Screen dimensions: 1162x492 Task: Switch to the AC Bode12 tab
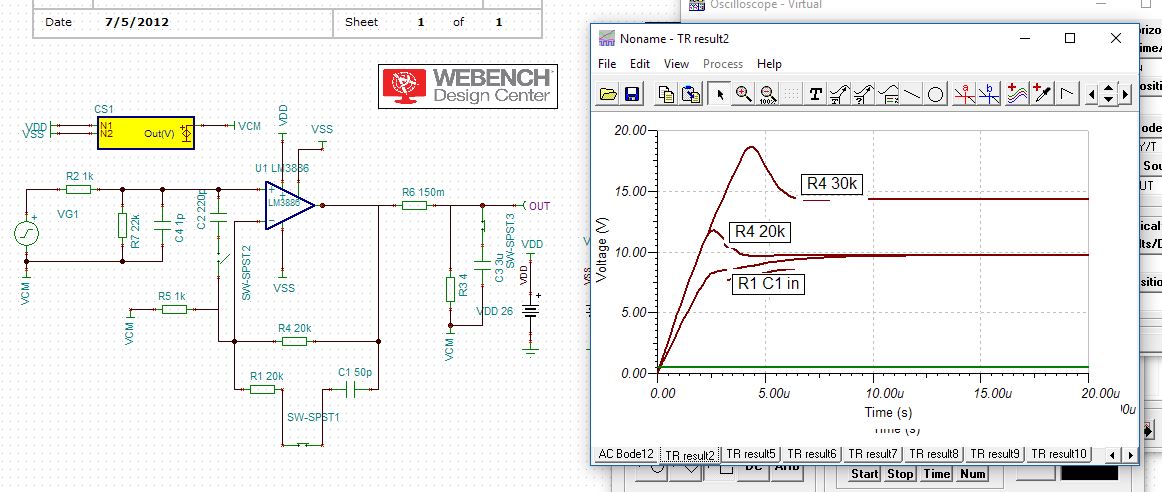pyautogui.click(x=626, y=453)
